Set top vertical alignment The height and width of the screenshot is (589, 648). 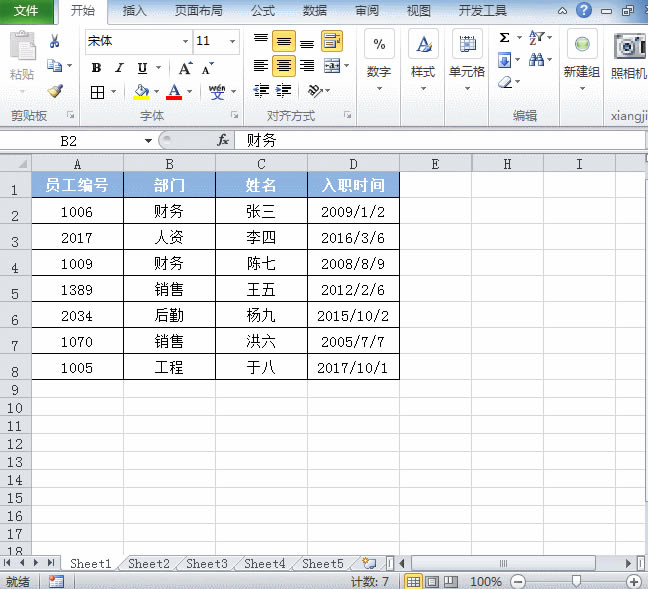(261, 38)
